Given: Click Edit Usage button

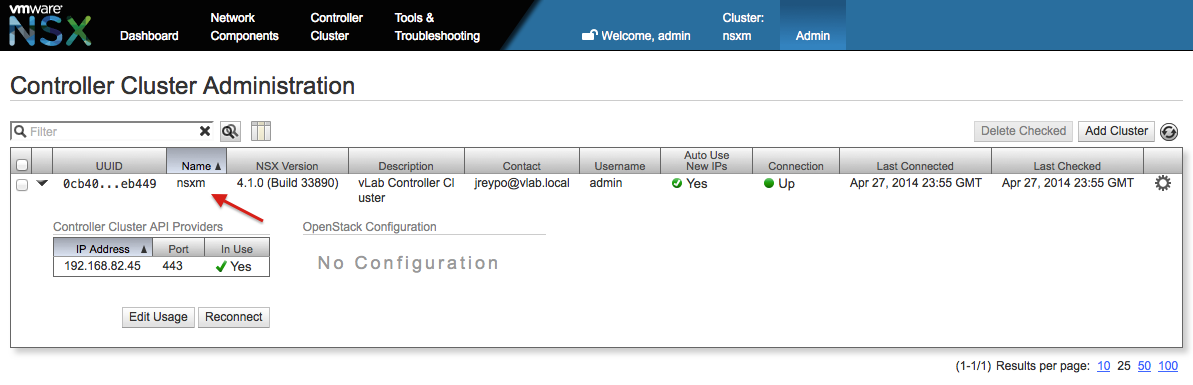Looking at the screenshot, I should coord(158,317).
